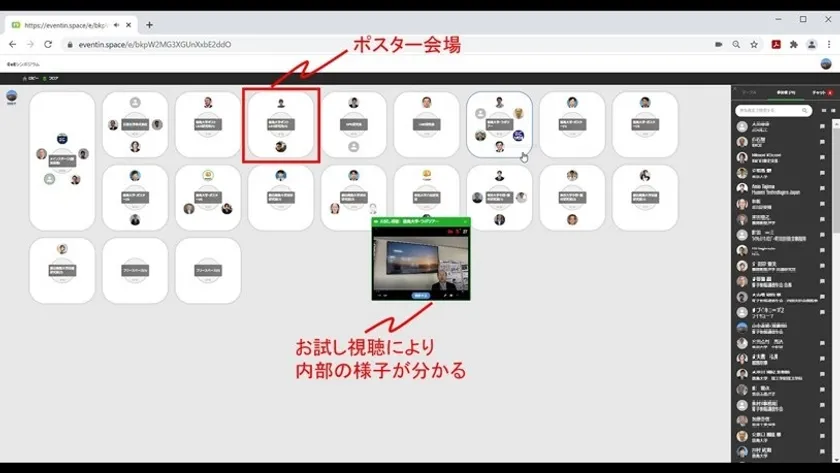The width and height of the screenshot is (840, 473).
Task: Click the magnifier icon in participant search
Action: point(805,110)
